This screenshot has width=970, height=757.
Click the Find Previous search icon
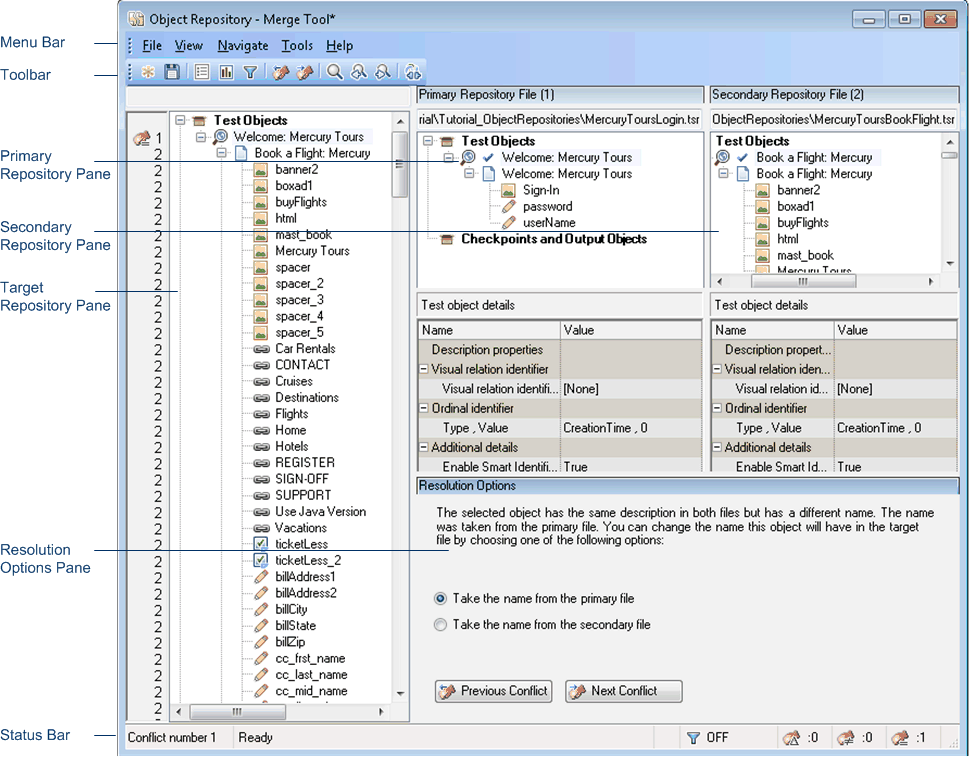(359, 71)
